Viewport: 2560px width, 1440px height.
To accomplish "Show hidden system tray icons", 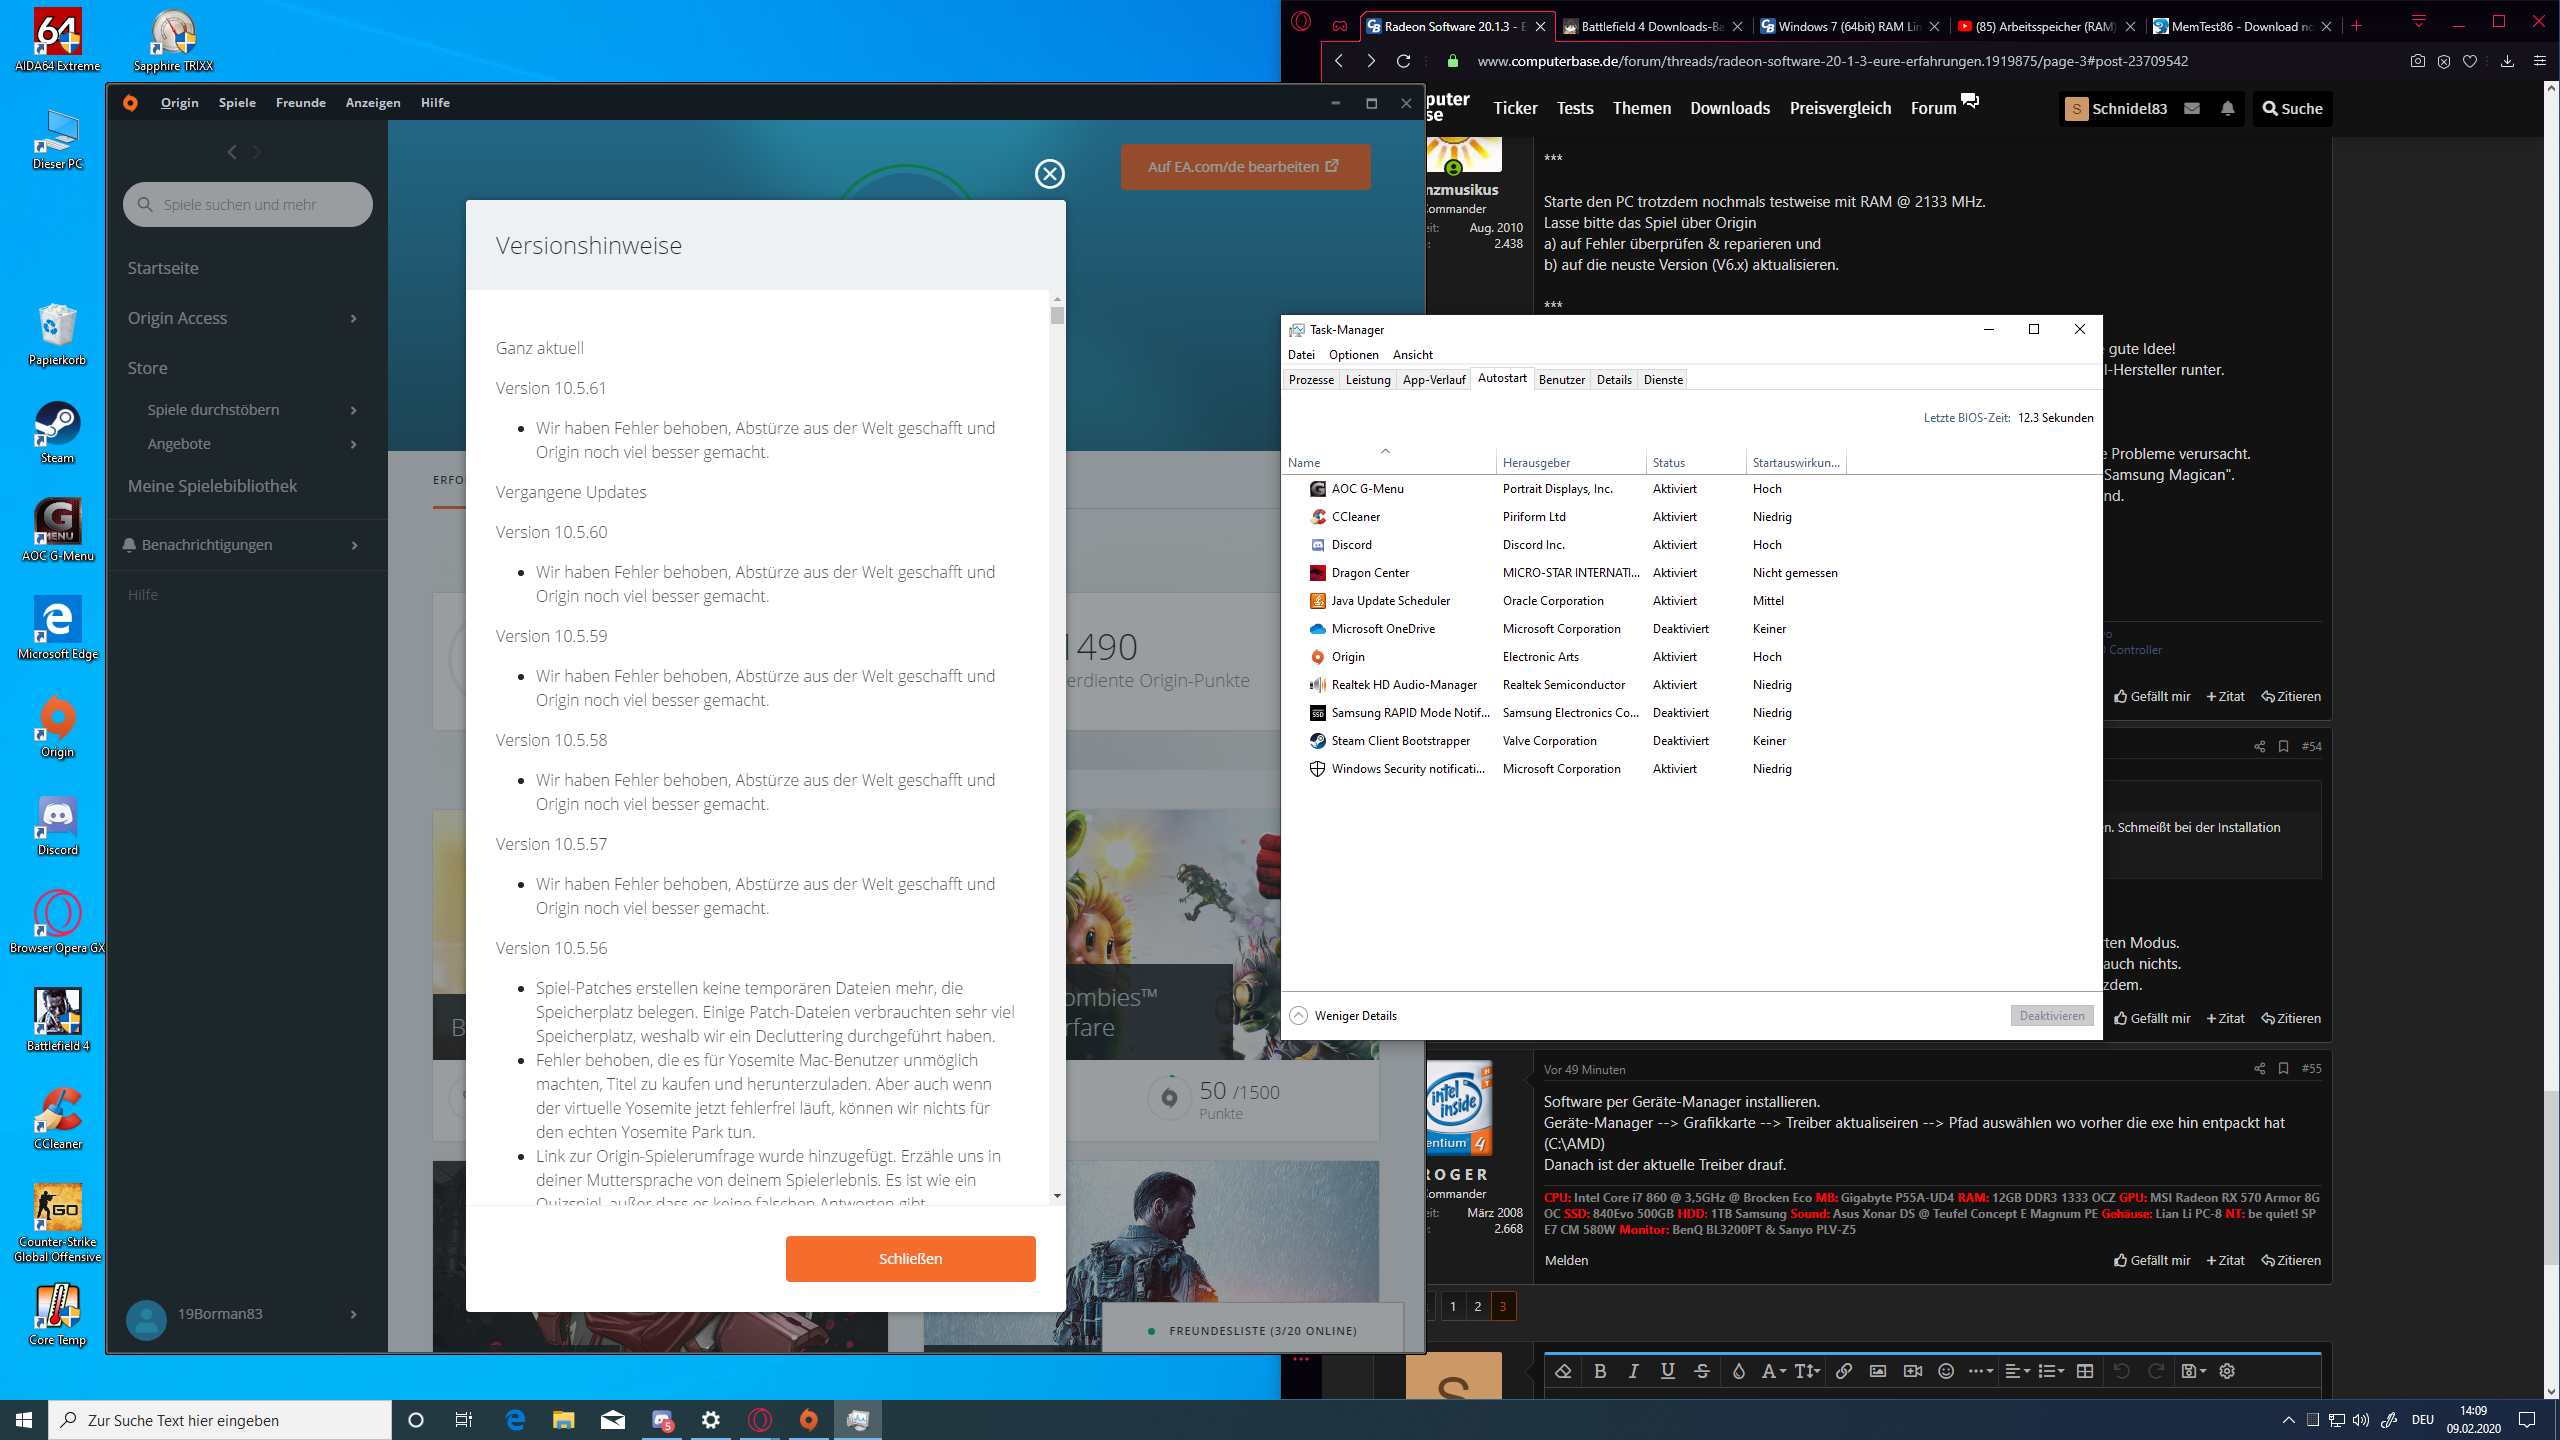I will pos(2288,1420).
